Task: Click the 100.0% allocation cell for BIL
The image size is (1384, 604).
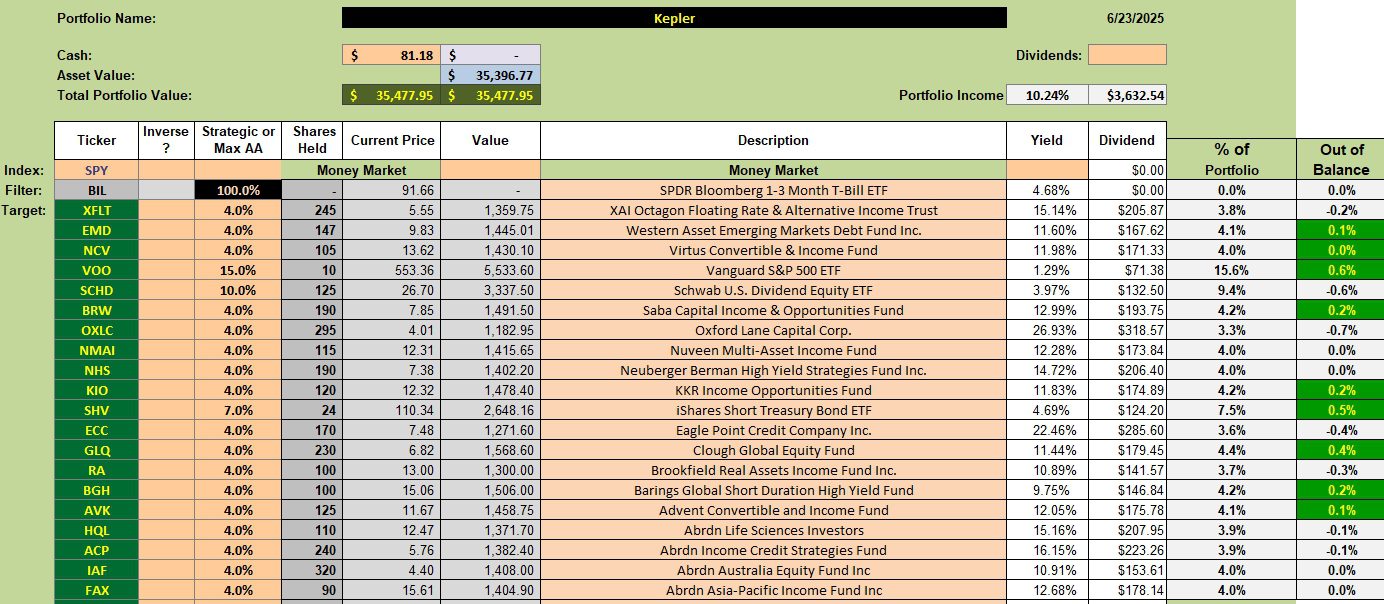Action: tap(238, 190)
